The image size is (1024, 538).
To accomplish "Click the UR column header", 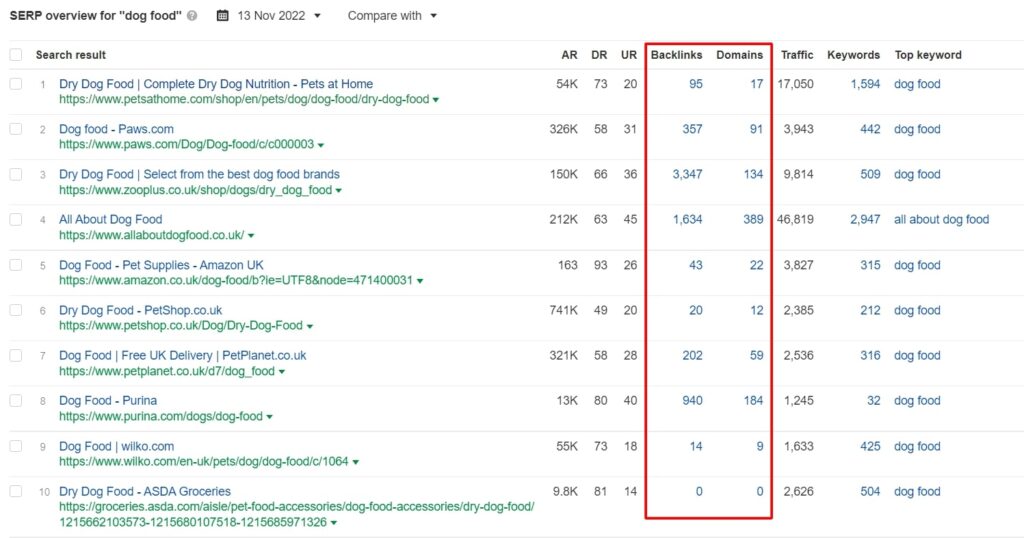I will (629, 55).
